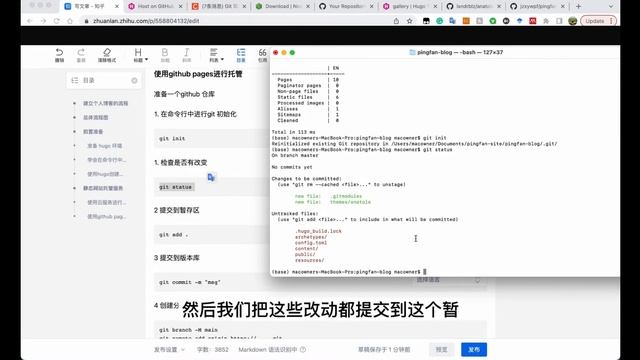Click the profile avatar in Chrome toolbar
The image size is (640, 360).
tap(572, 21)
